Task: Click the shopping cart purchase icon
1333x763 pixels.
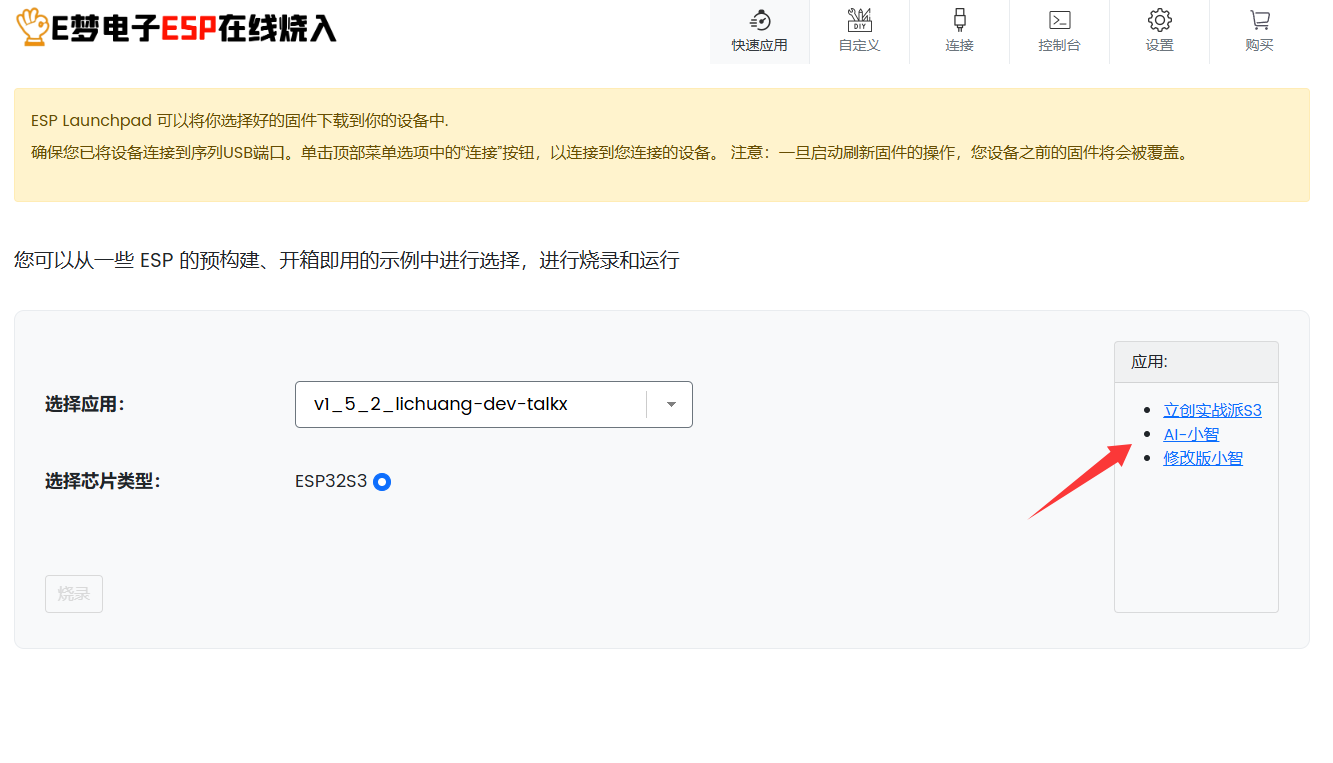Action: pos(1259,20)
